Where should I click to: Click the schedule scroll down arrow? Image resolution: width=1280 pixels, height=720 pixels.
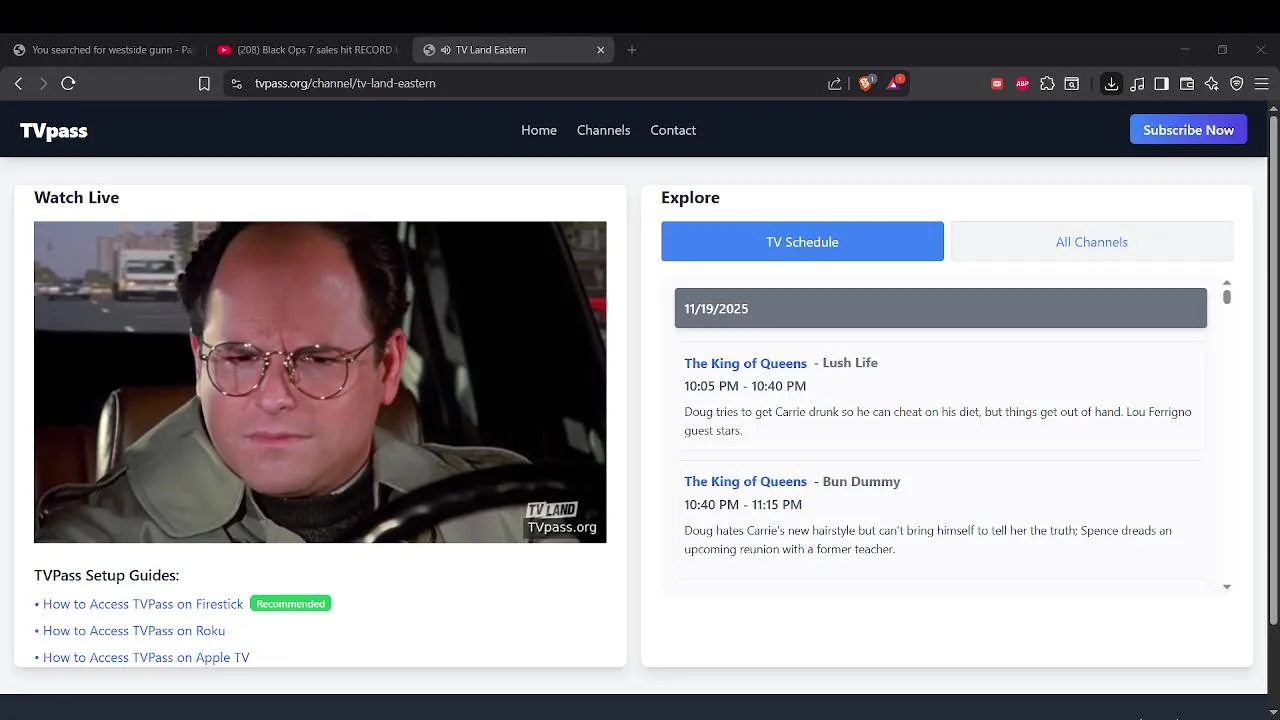tap(1227, 587)
